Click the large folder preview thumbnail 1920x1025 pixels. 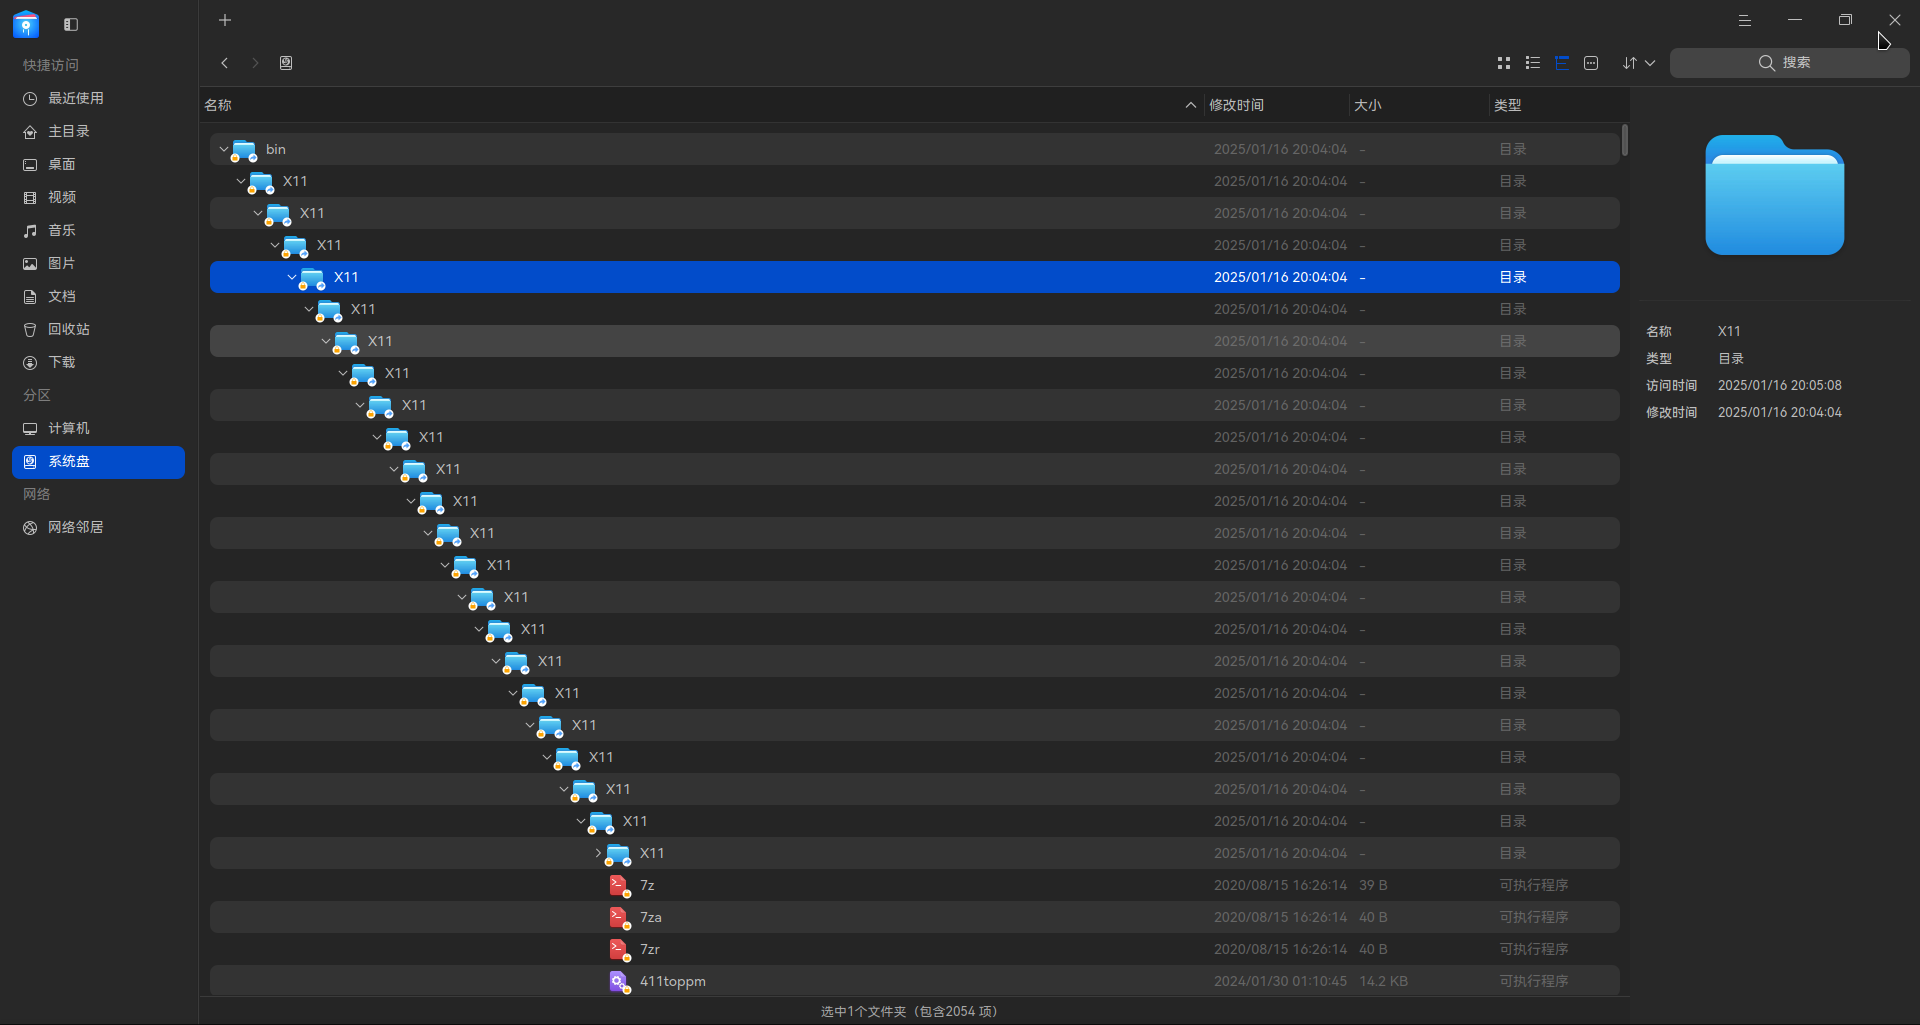coord(1775,195)
